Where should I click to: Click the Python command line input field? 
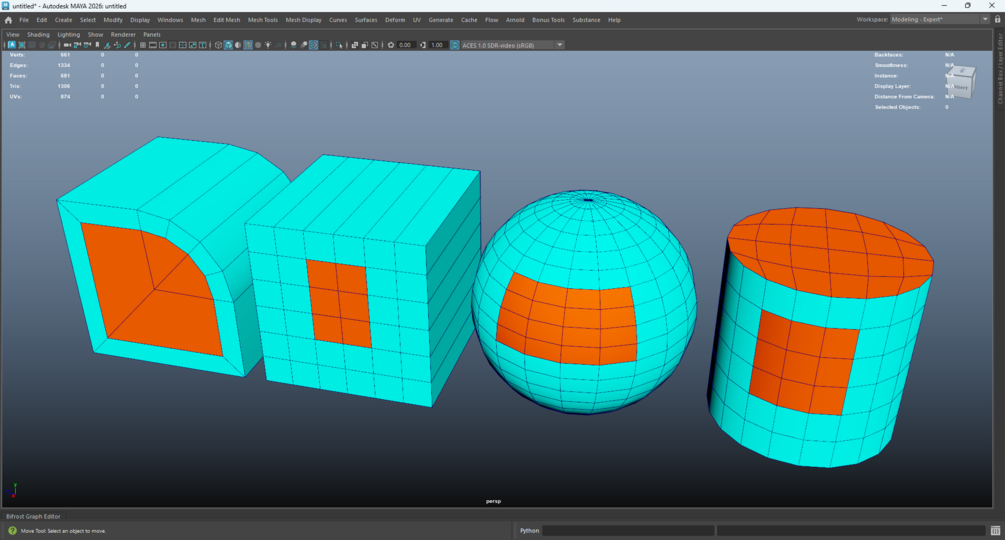(628, 530)
